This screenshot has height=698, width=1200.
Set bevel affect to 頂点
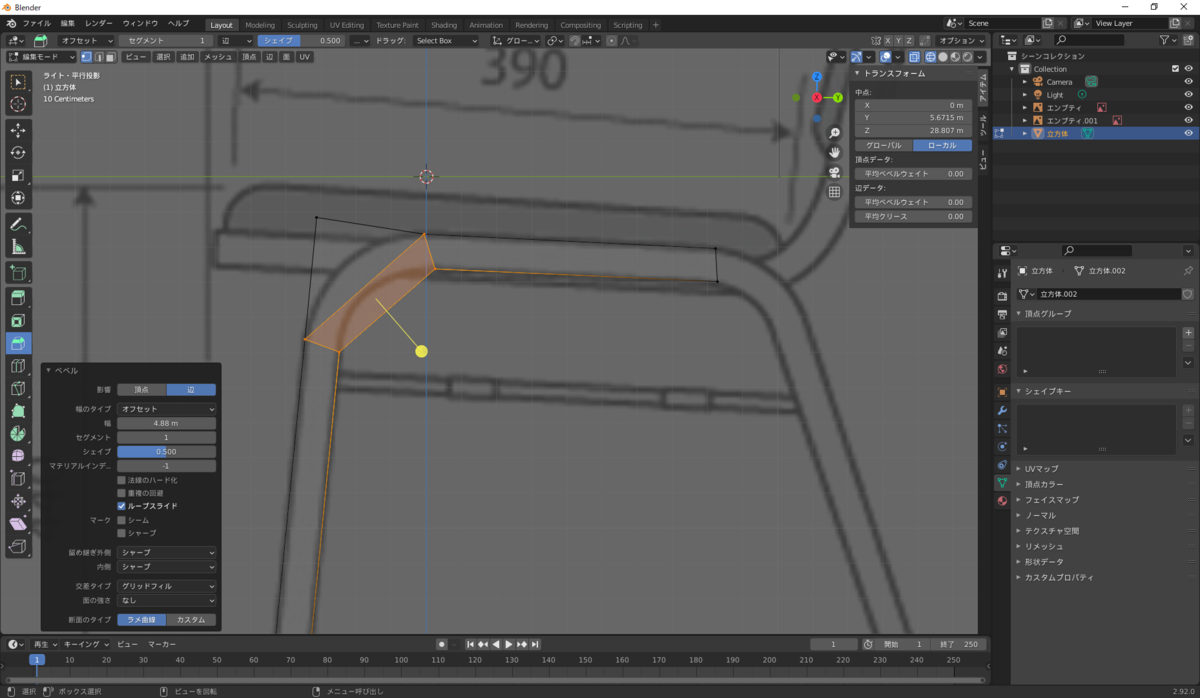[x=141, y=389]
